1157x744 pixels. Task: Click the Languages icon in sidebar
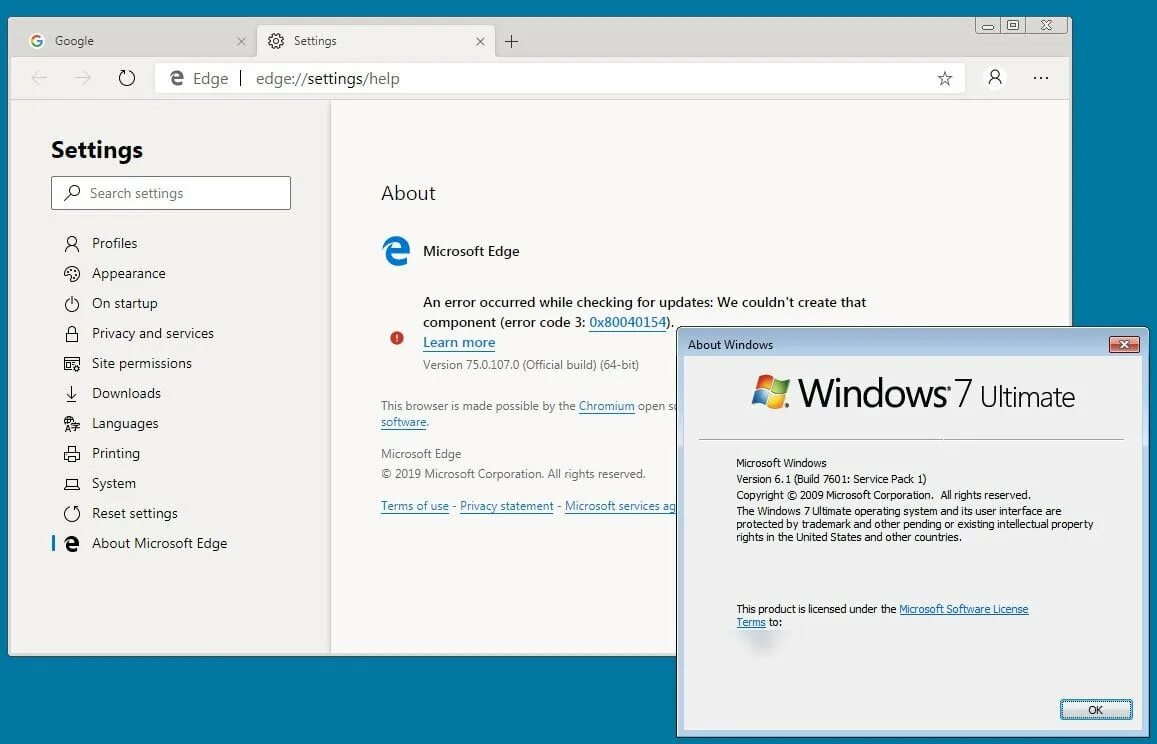click(72, 424)
